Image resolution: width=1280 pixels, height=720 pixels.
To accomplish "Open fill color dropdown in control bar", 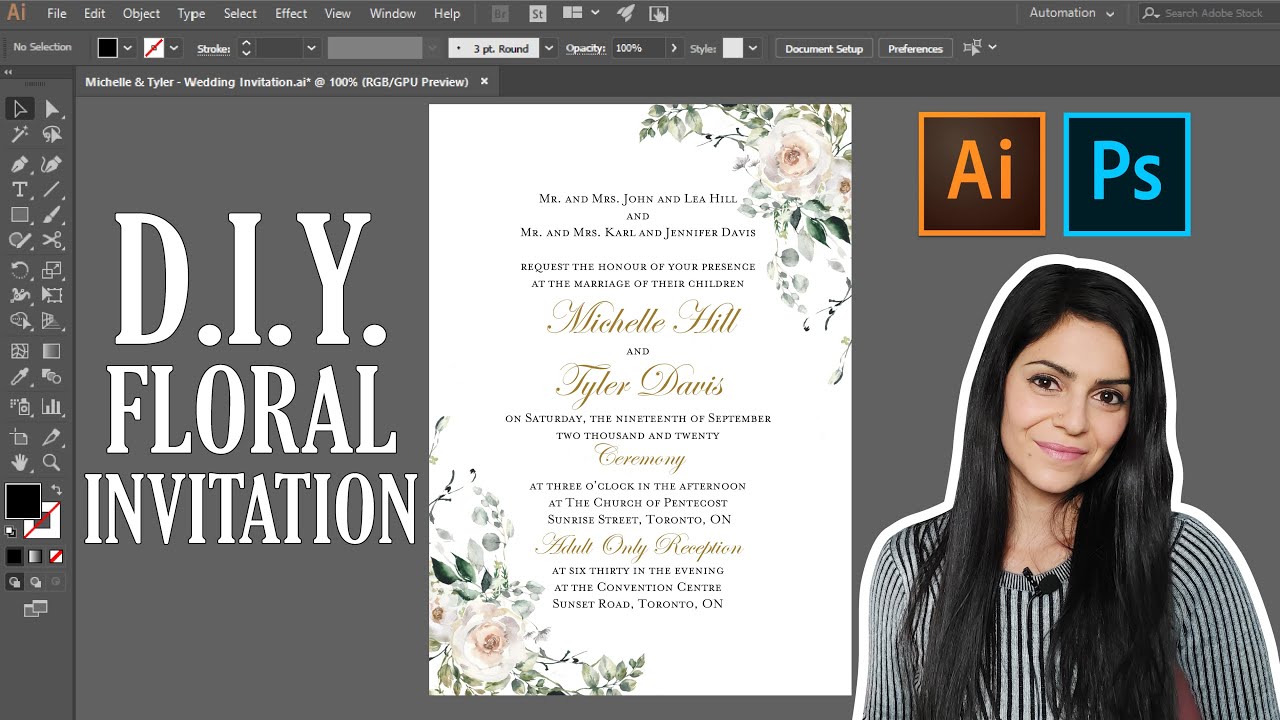I will click(127, 48).
